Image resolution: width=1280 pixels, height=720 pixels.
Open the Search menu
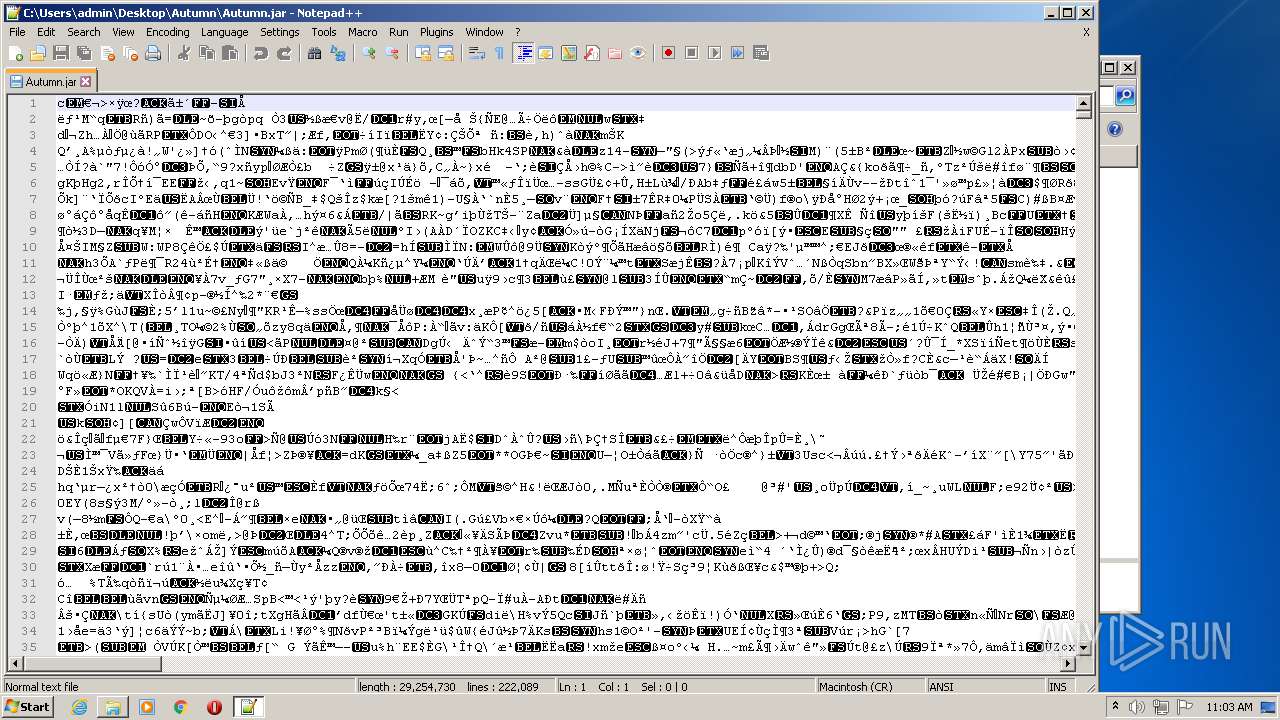point(83,32)
